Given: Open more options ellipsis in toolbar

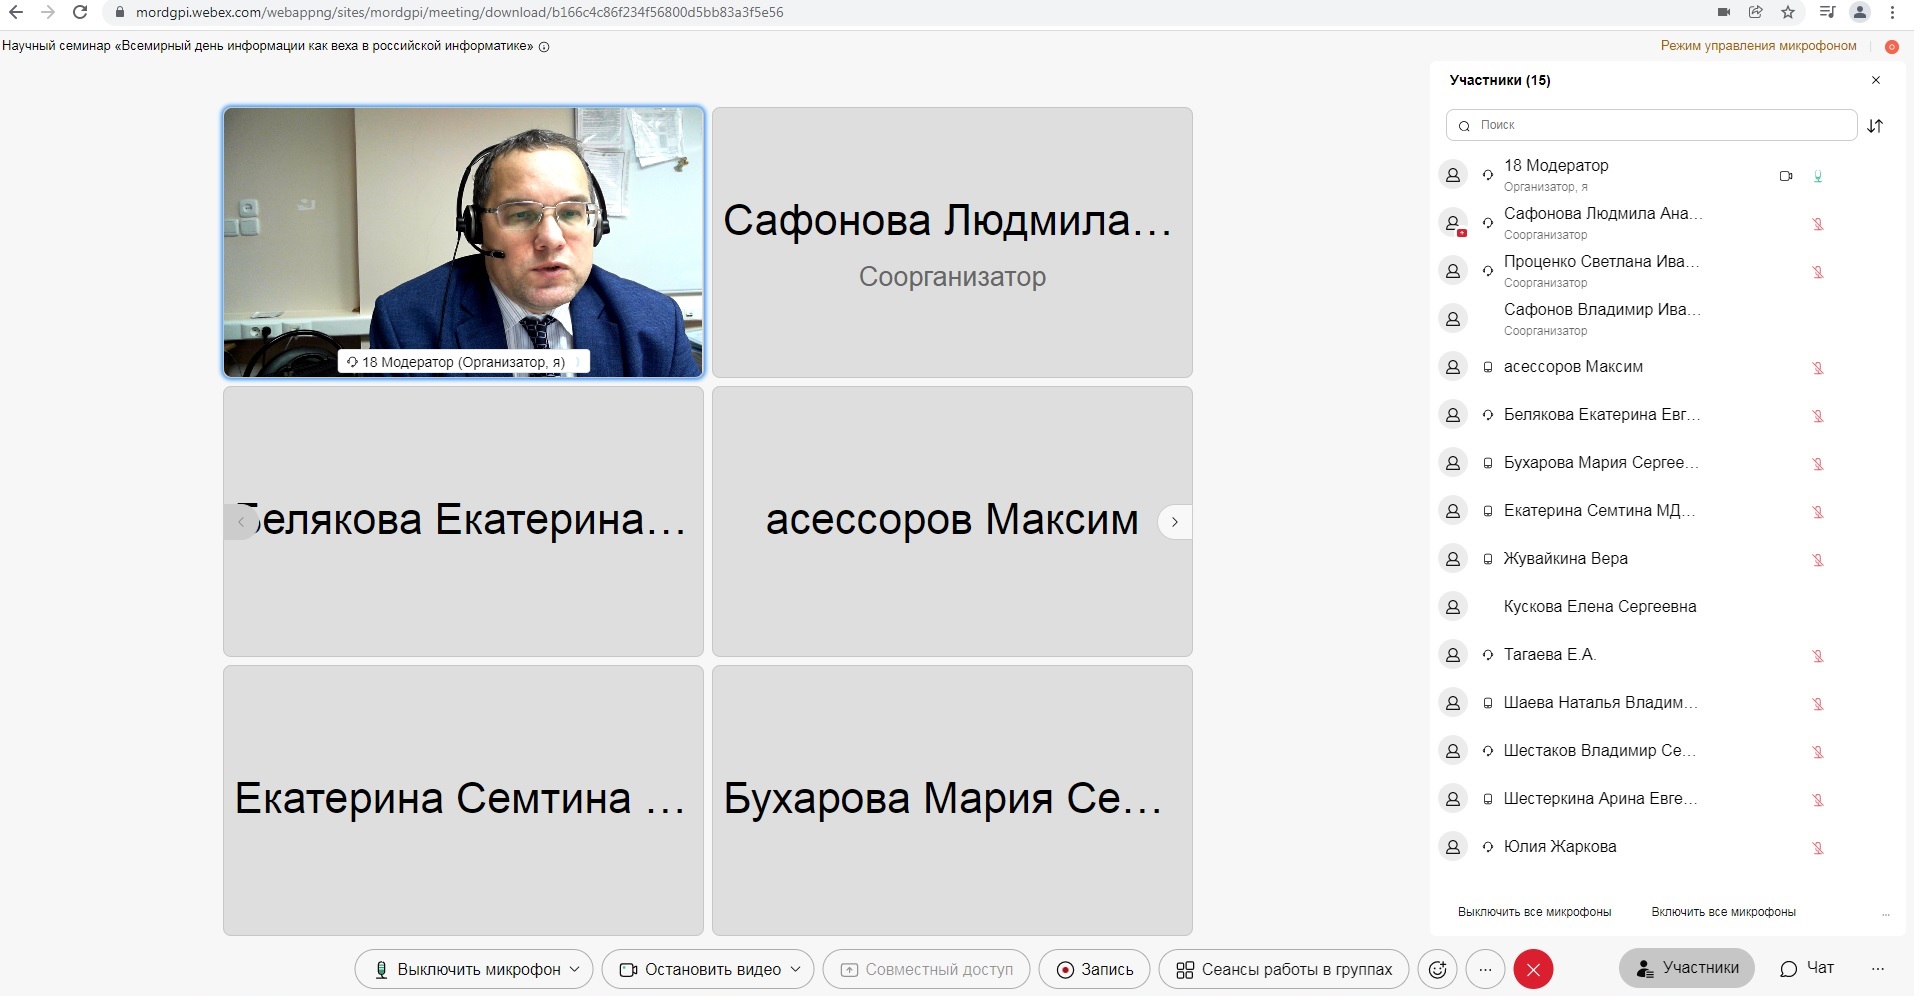Looking at the screenshot, I should [x=1485, y=969].
